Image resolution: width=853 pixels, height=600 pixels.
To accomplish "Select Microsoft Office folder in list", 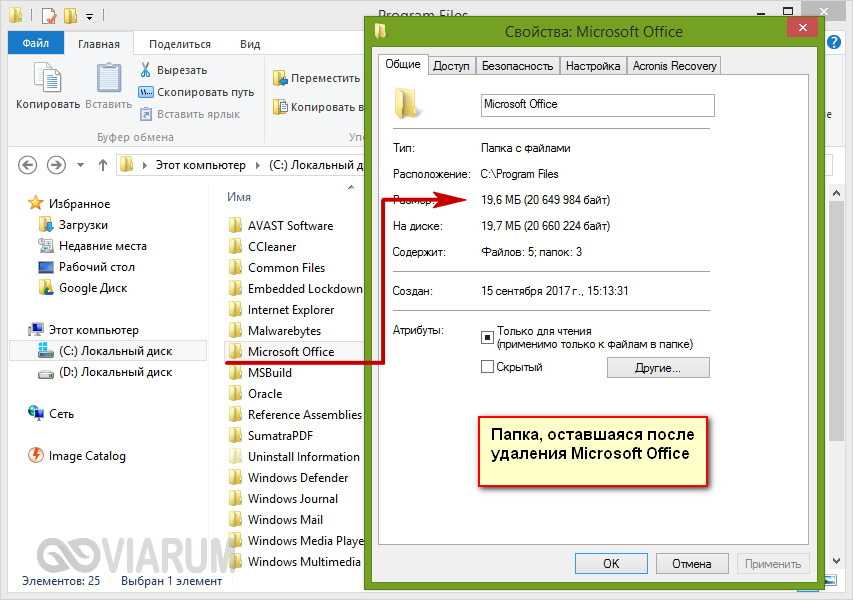I will 294,351.
